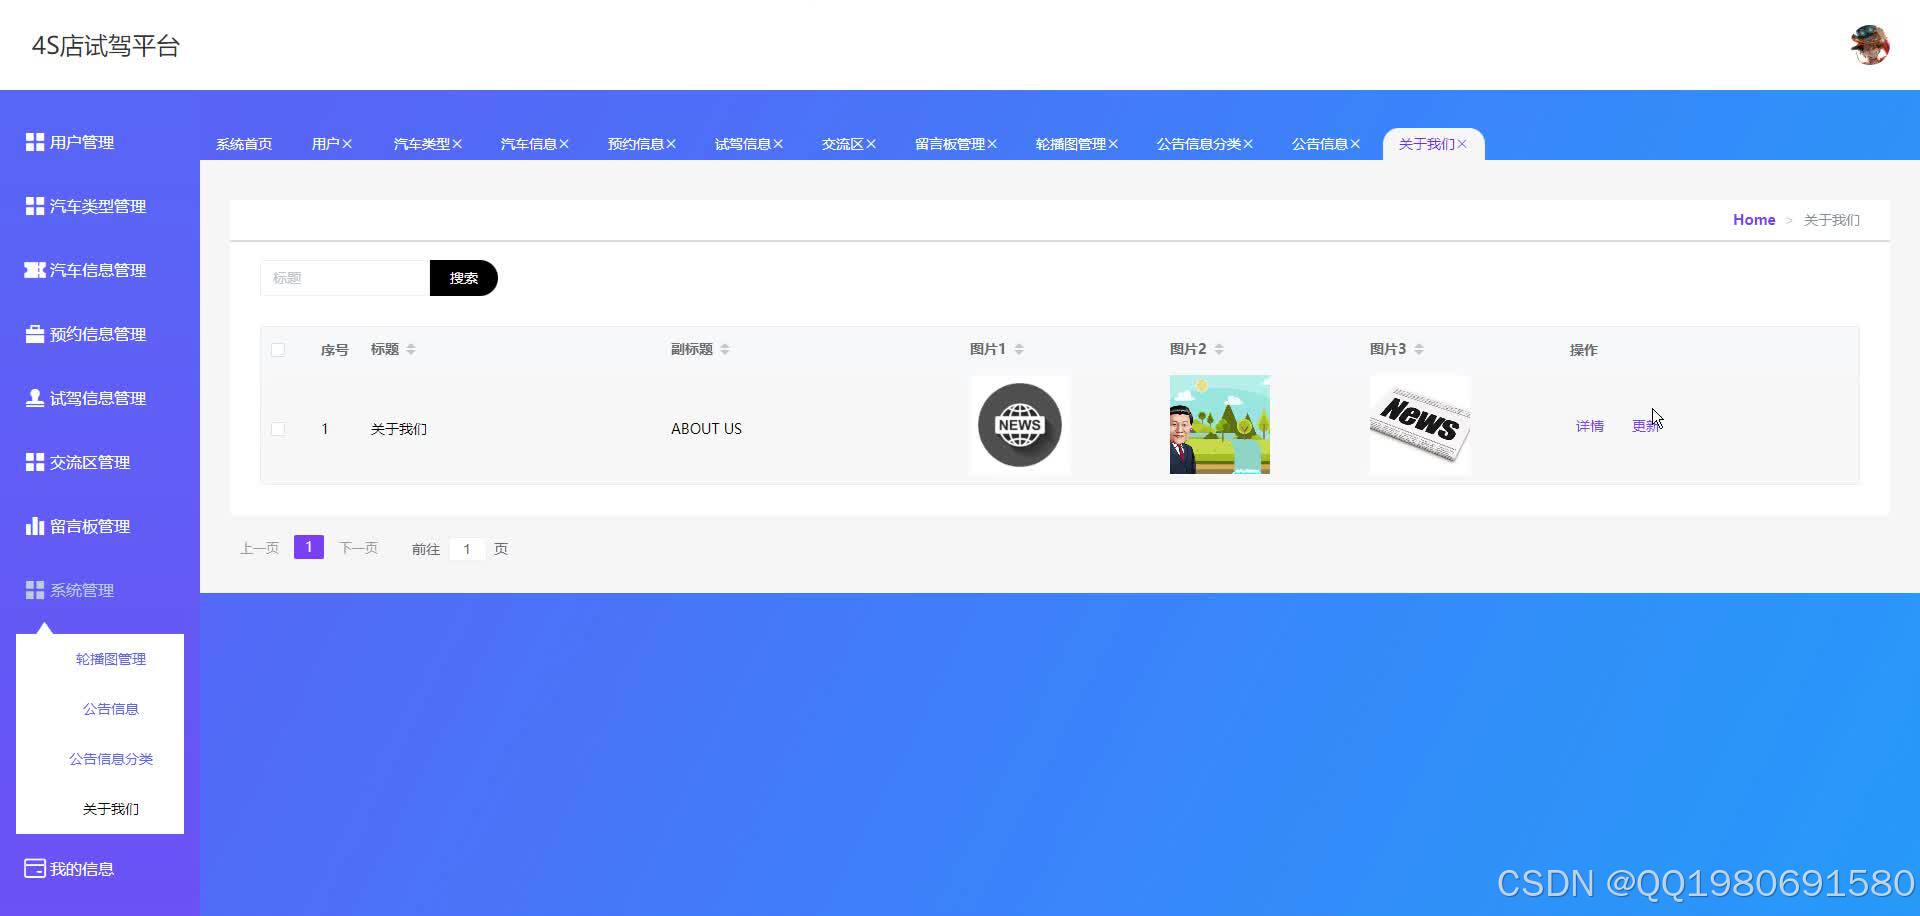Switch to the 系统首页 tab
1920x916 pixels.
244,144
